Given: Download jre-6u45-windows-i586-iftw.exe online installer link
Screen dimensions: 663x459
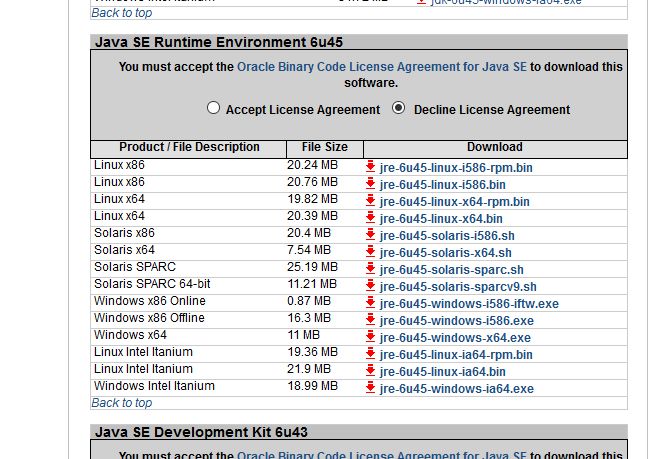Looking at the screenshot, I should [x=469, y=304].
